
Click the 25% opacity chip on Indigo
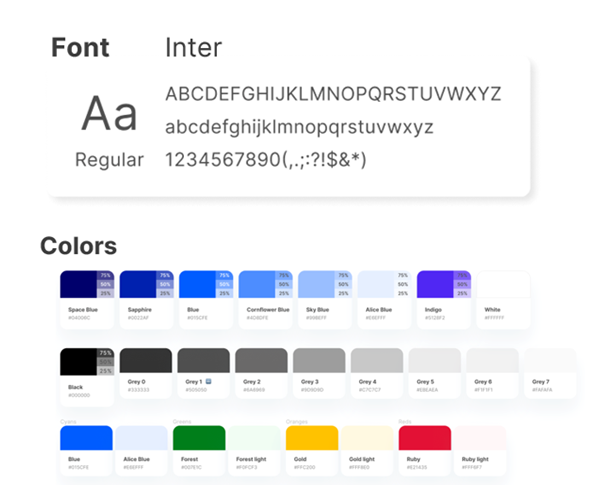point(462,293)
